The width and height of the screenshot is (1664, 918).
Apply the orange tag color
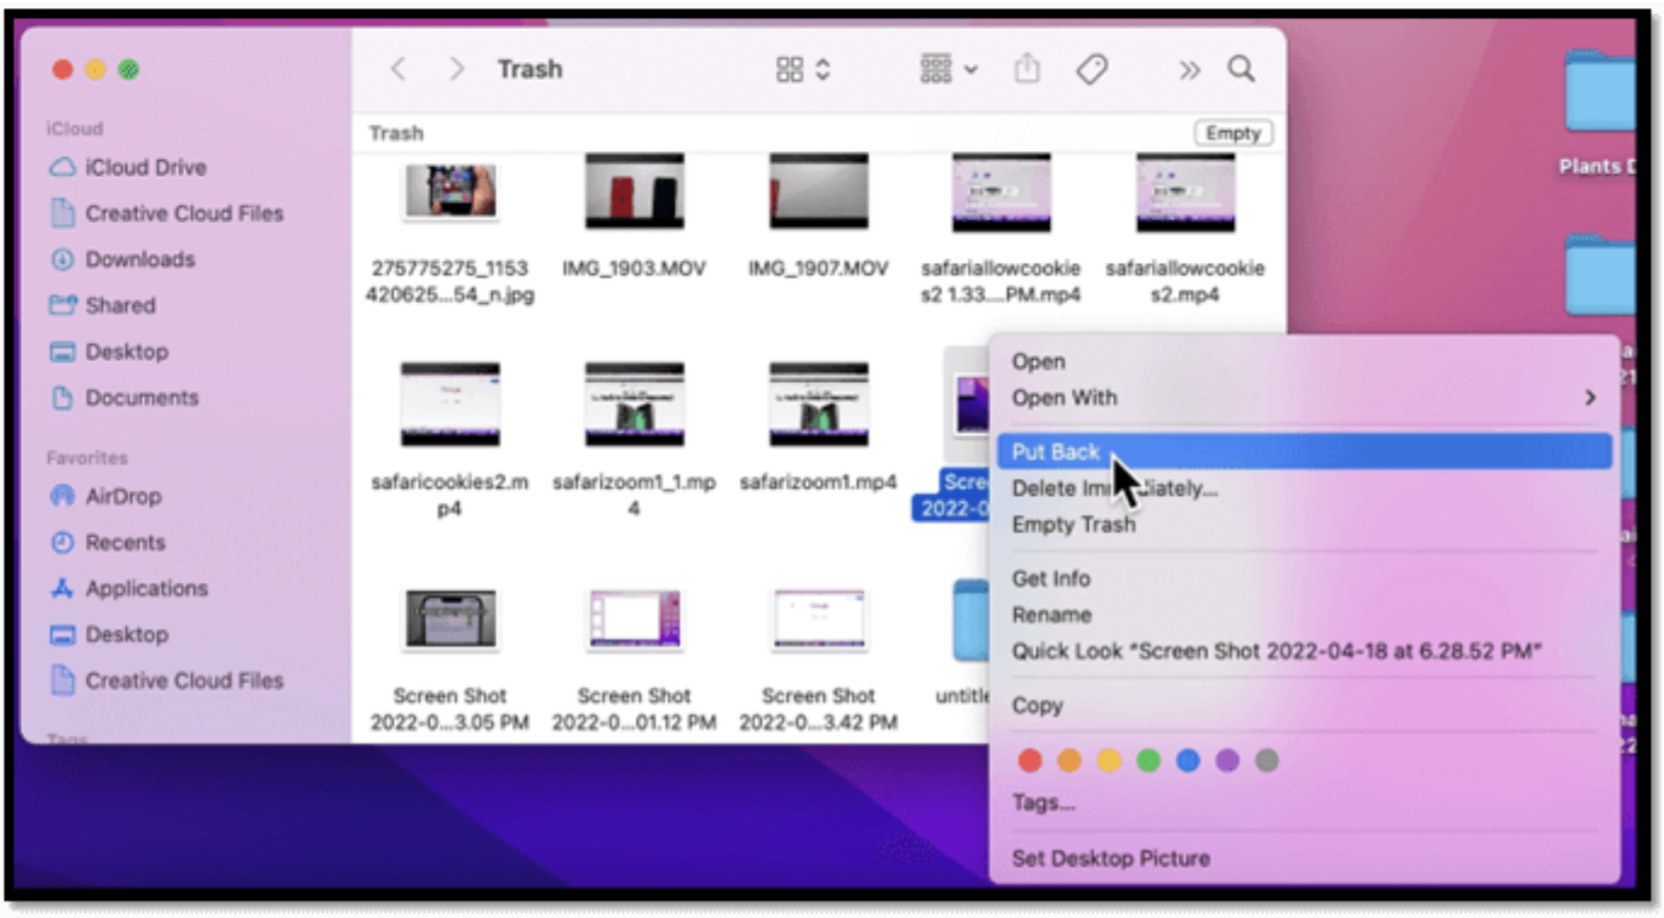click(1069, 761)
